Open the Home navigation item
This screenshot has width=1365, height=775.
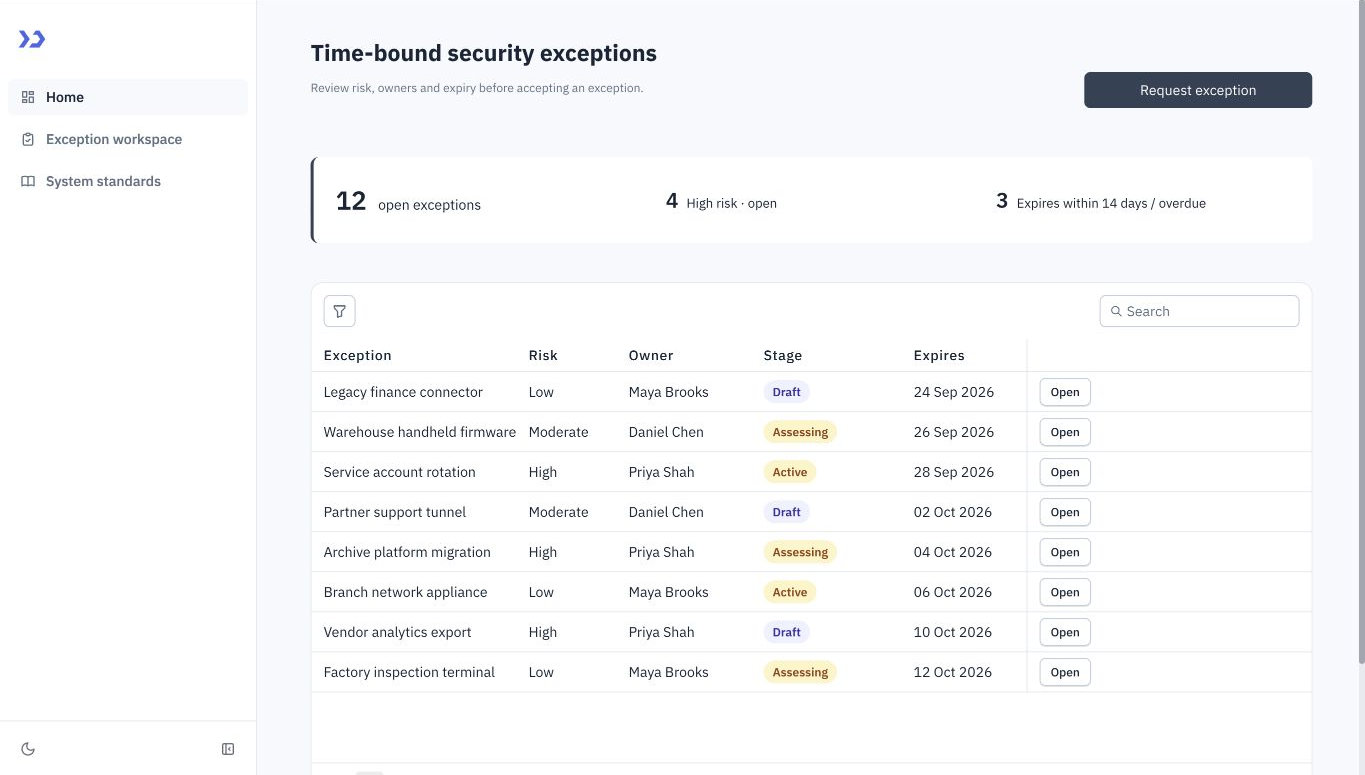click(x=128, y=97)
